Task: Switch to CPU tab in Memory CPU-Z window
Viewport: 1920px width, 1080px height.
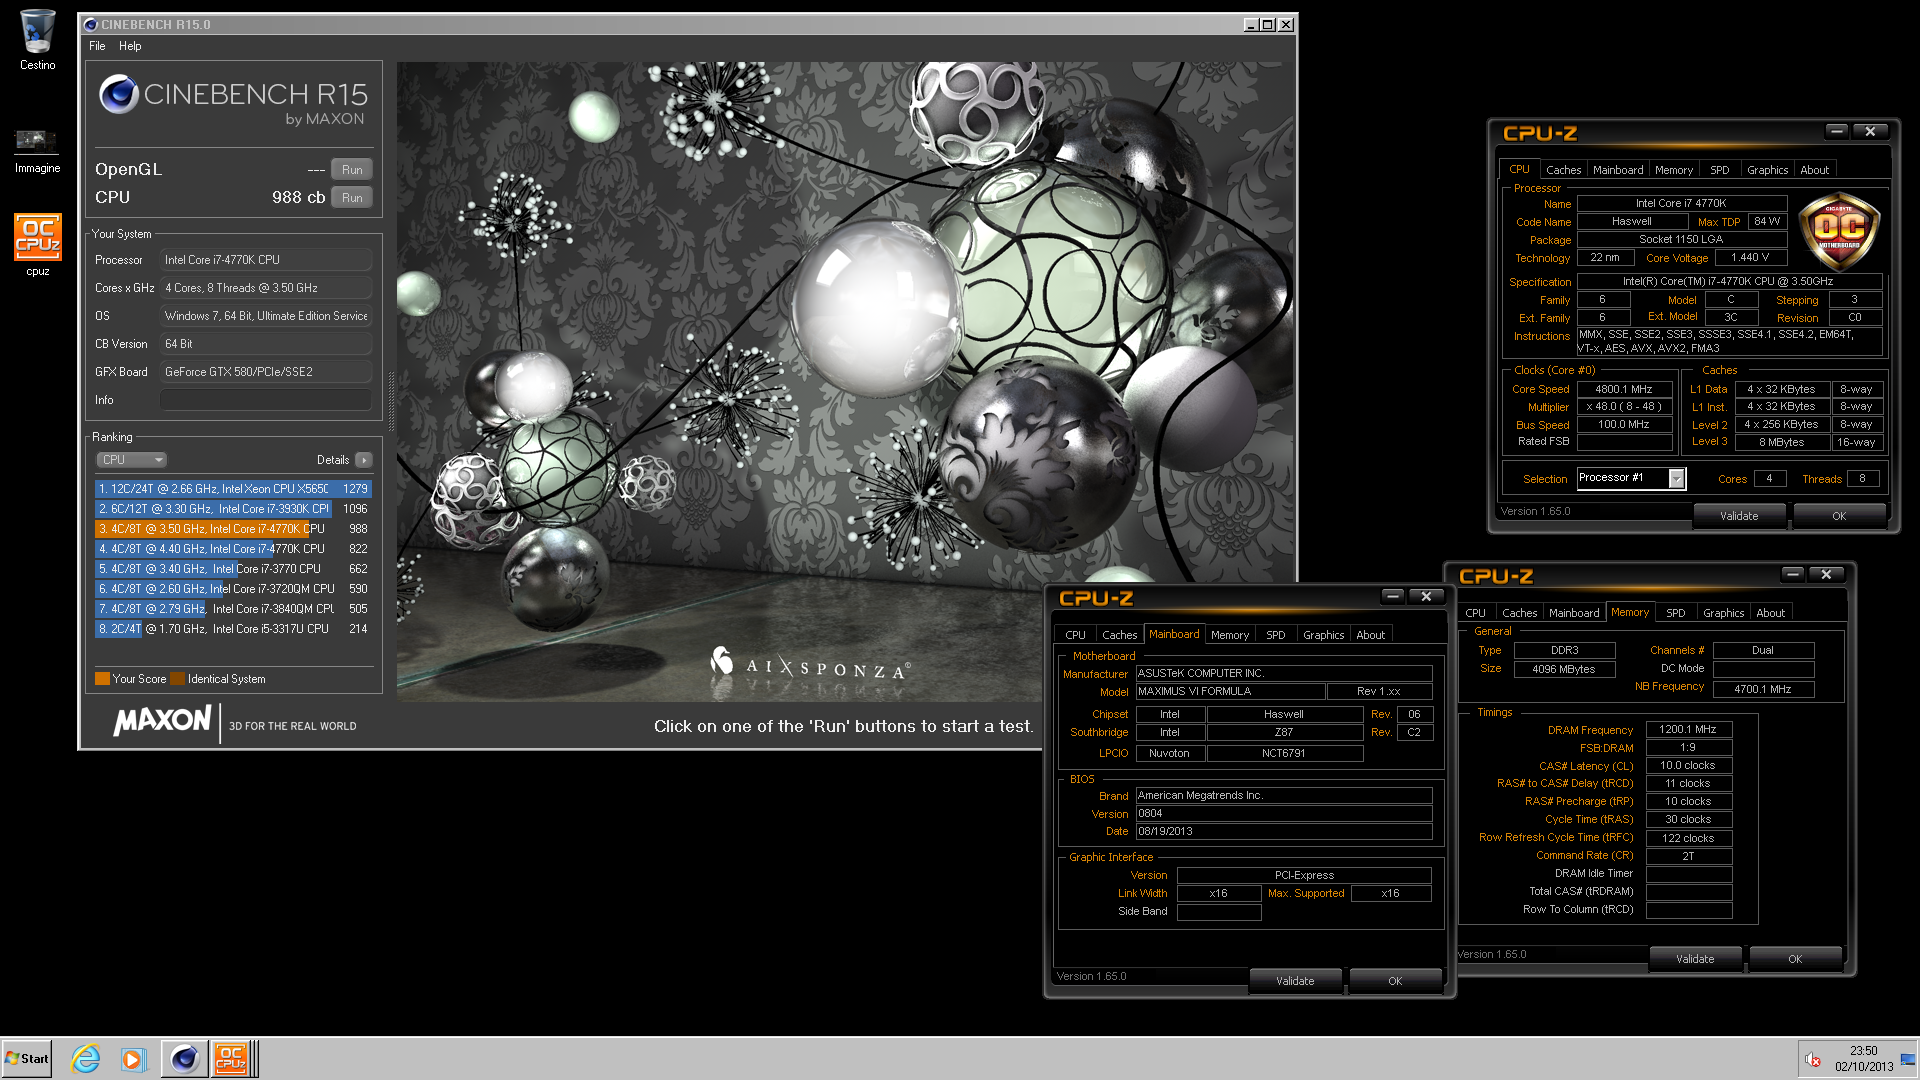Action: (x=1475, y=613)
